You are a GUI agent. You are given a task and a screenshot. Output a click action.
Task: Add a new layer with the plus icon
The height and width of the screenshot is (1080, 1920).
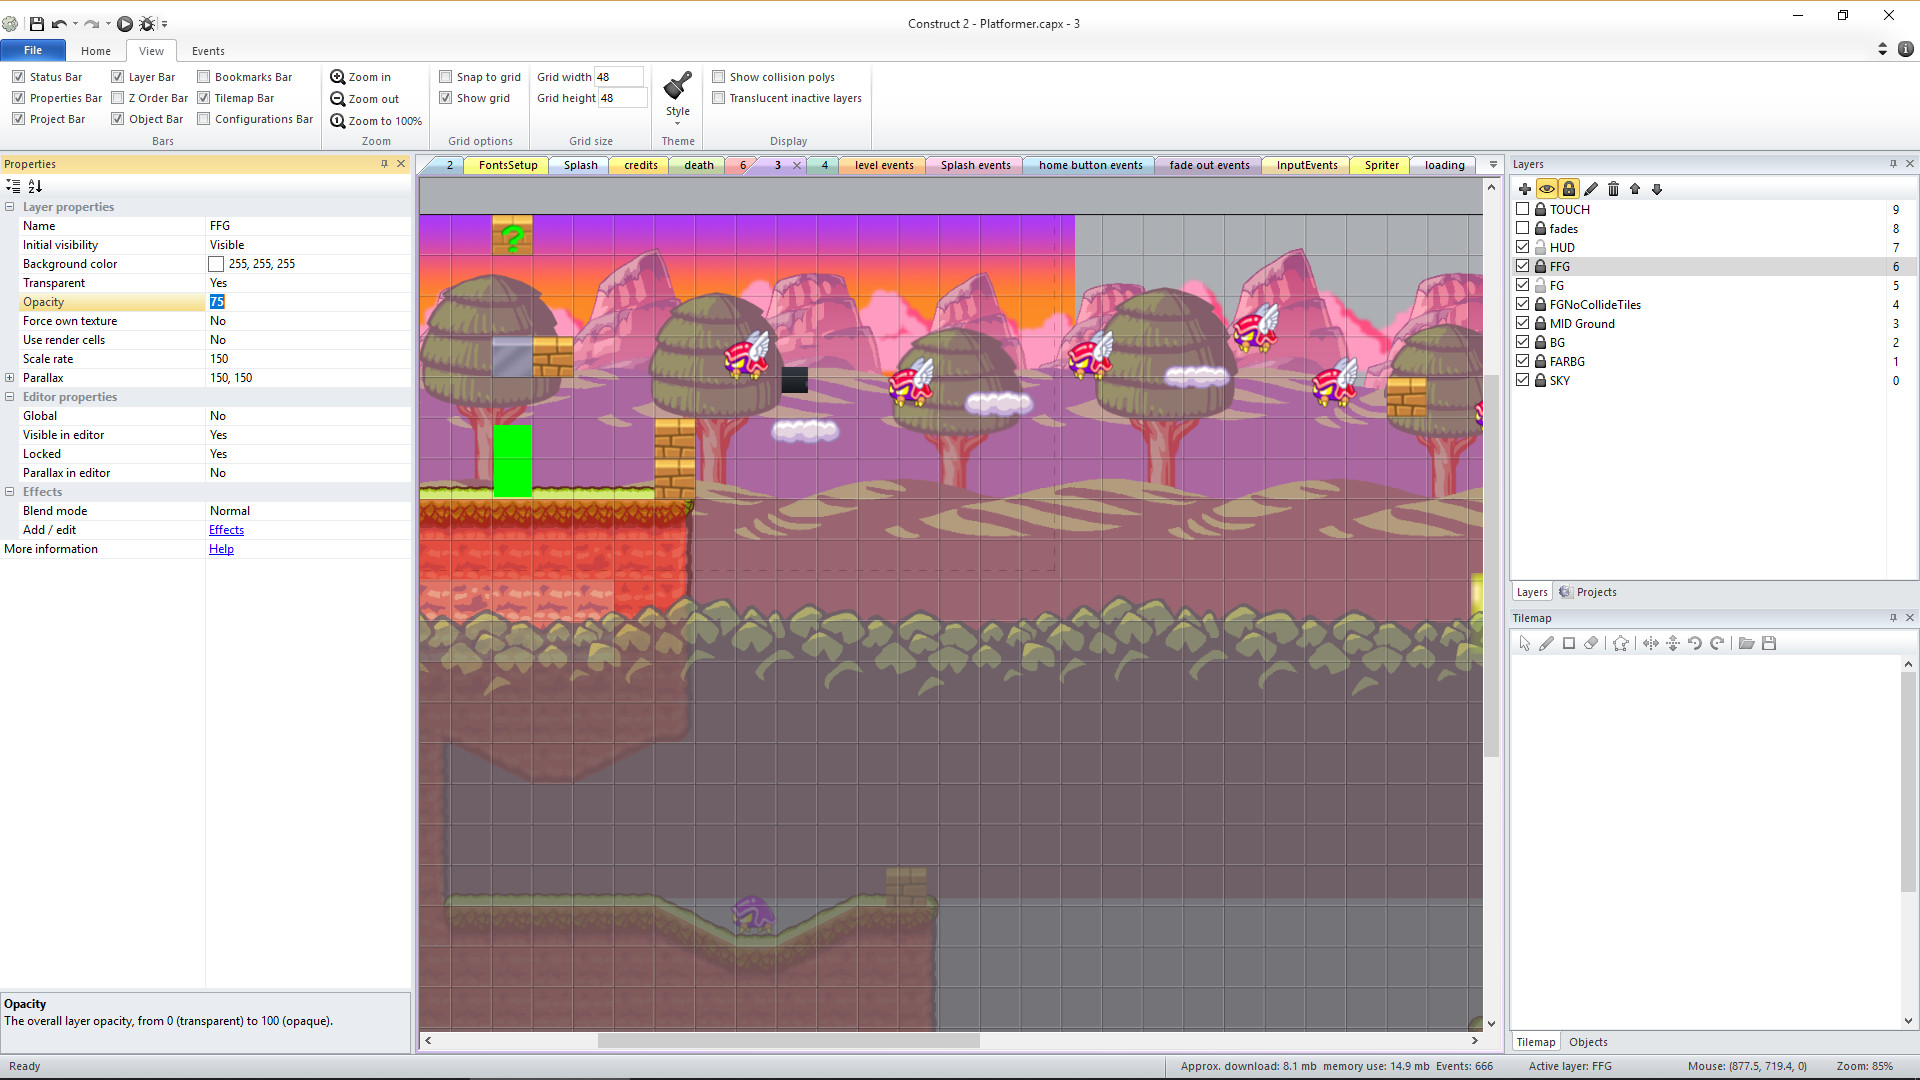point(1524,189)
